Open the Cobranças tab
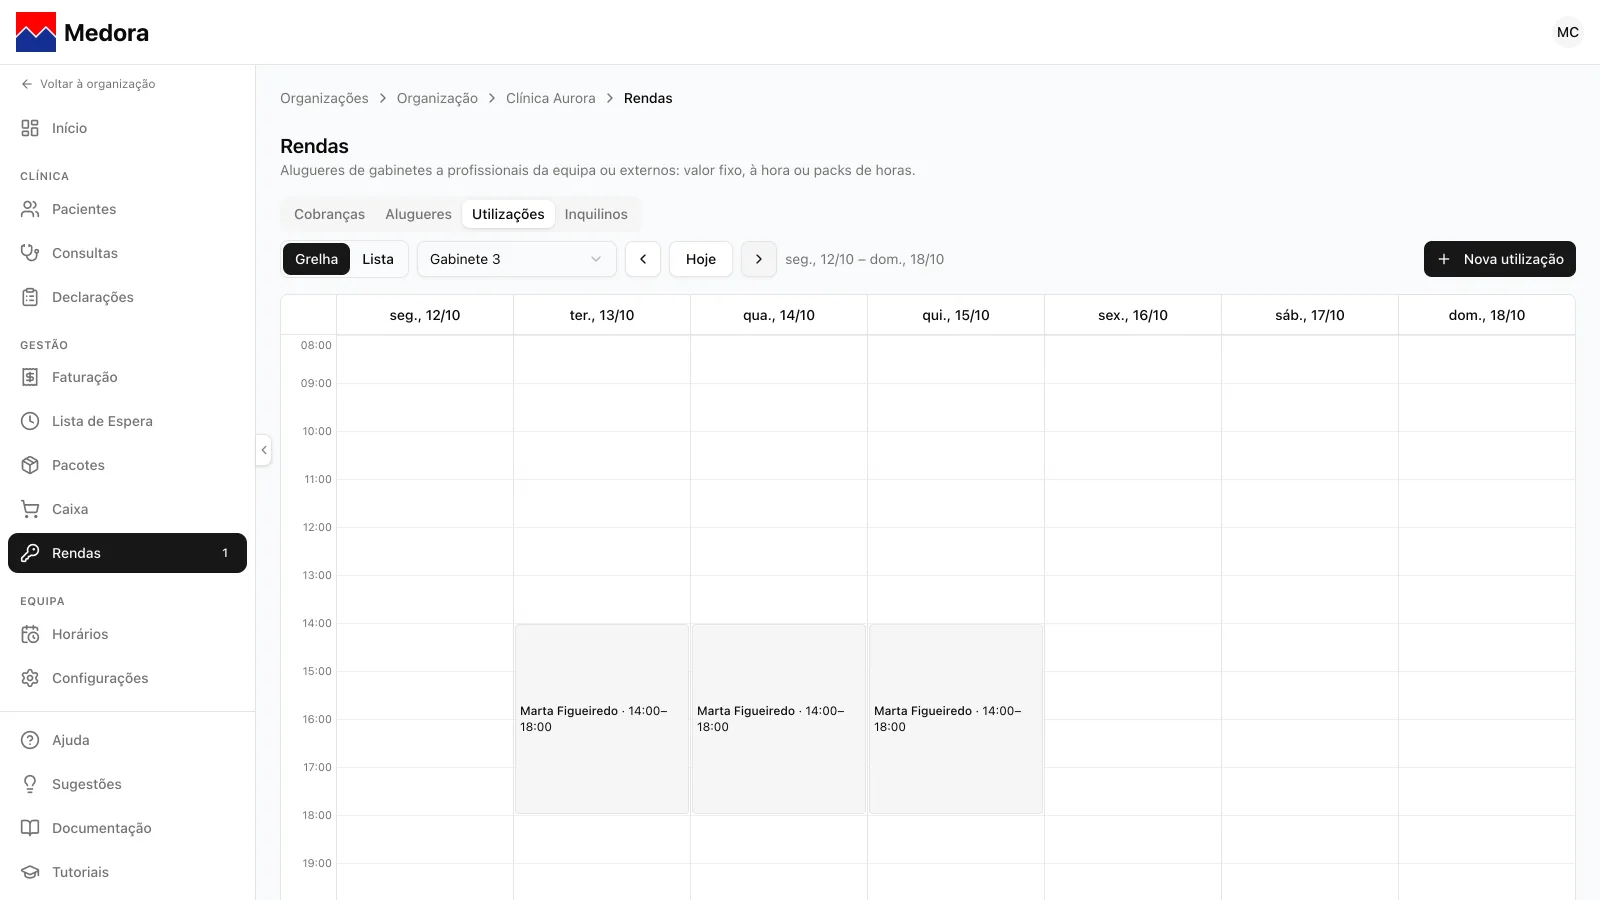This screenshot has height=900, width=1600. 329,214
